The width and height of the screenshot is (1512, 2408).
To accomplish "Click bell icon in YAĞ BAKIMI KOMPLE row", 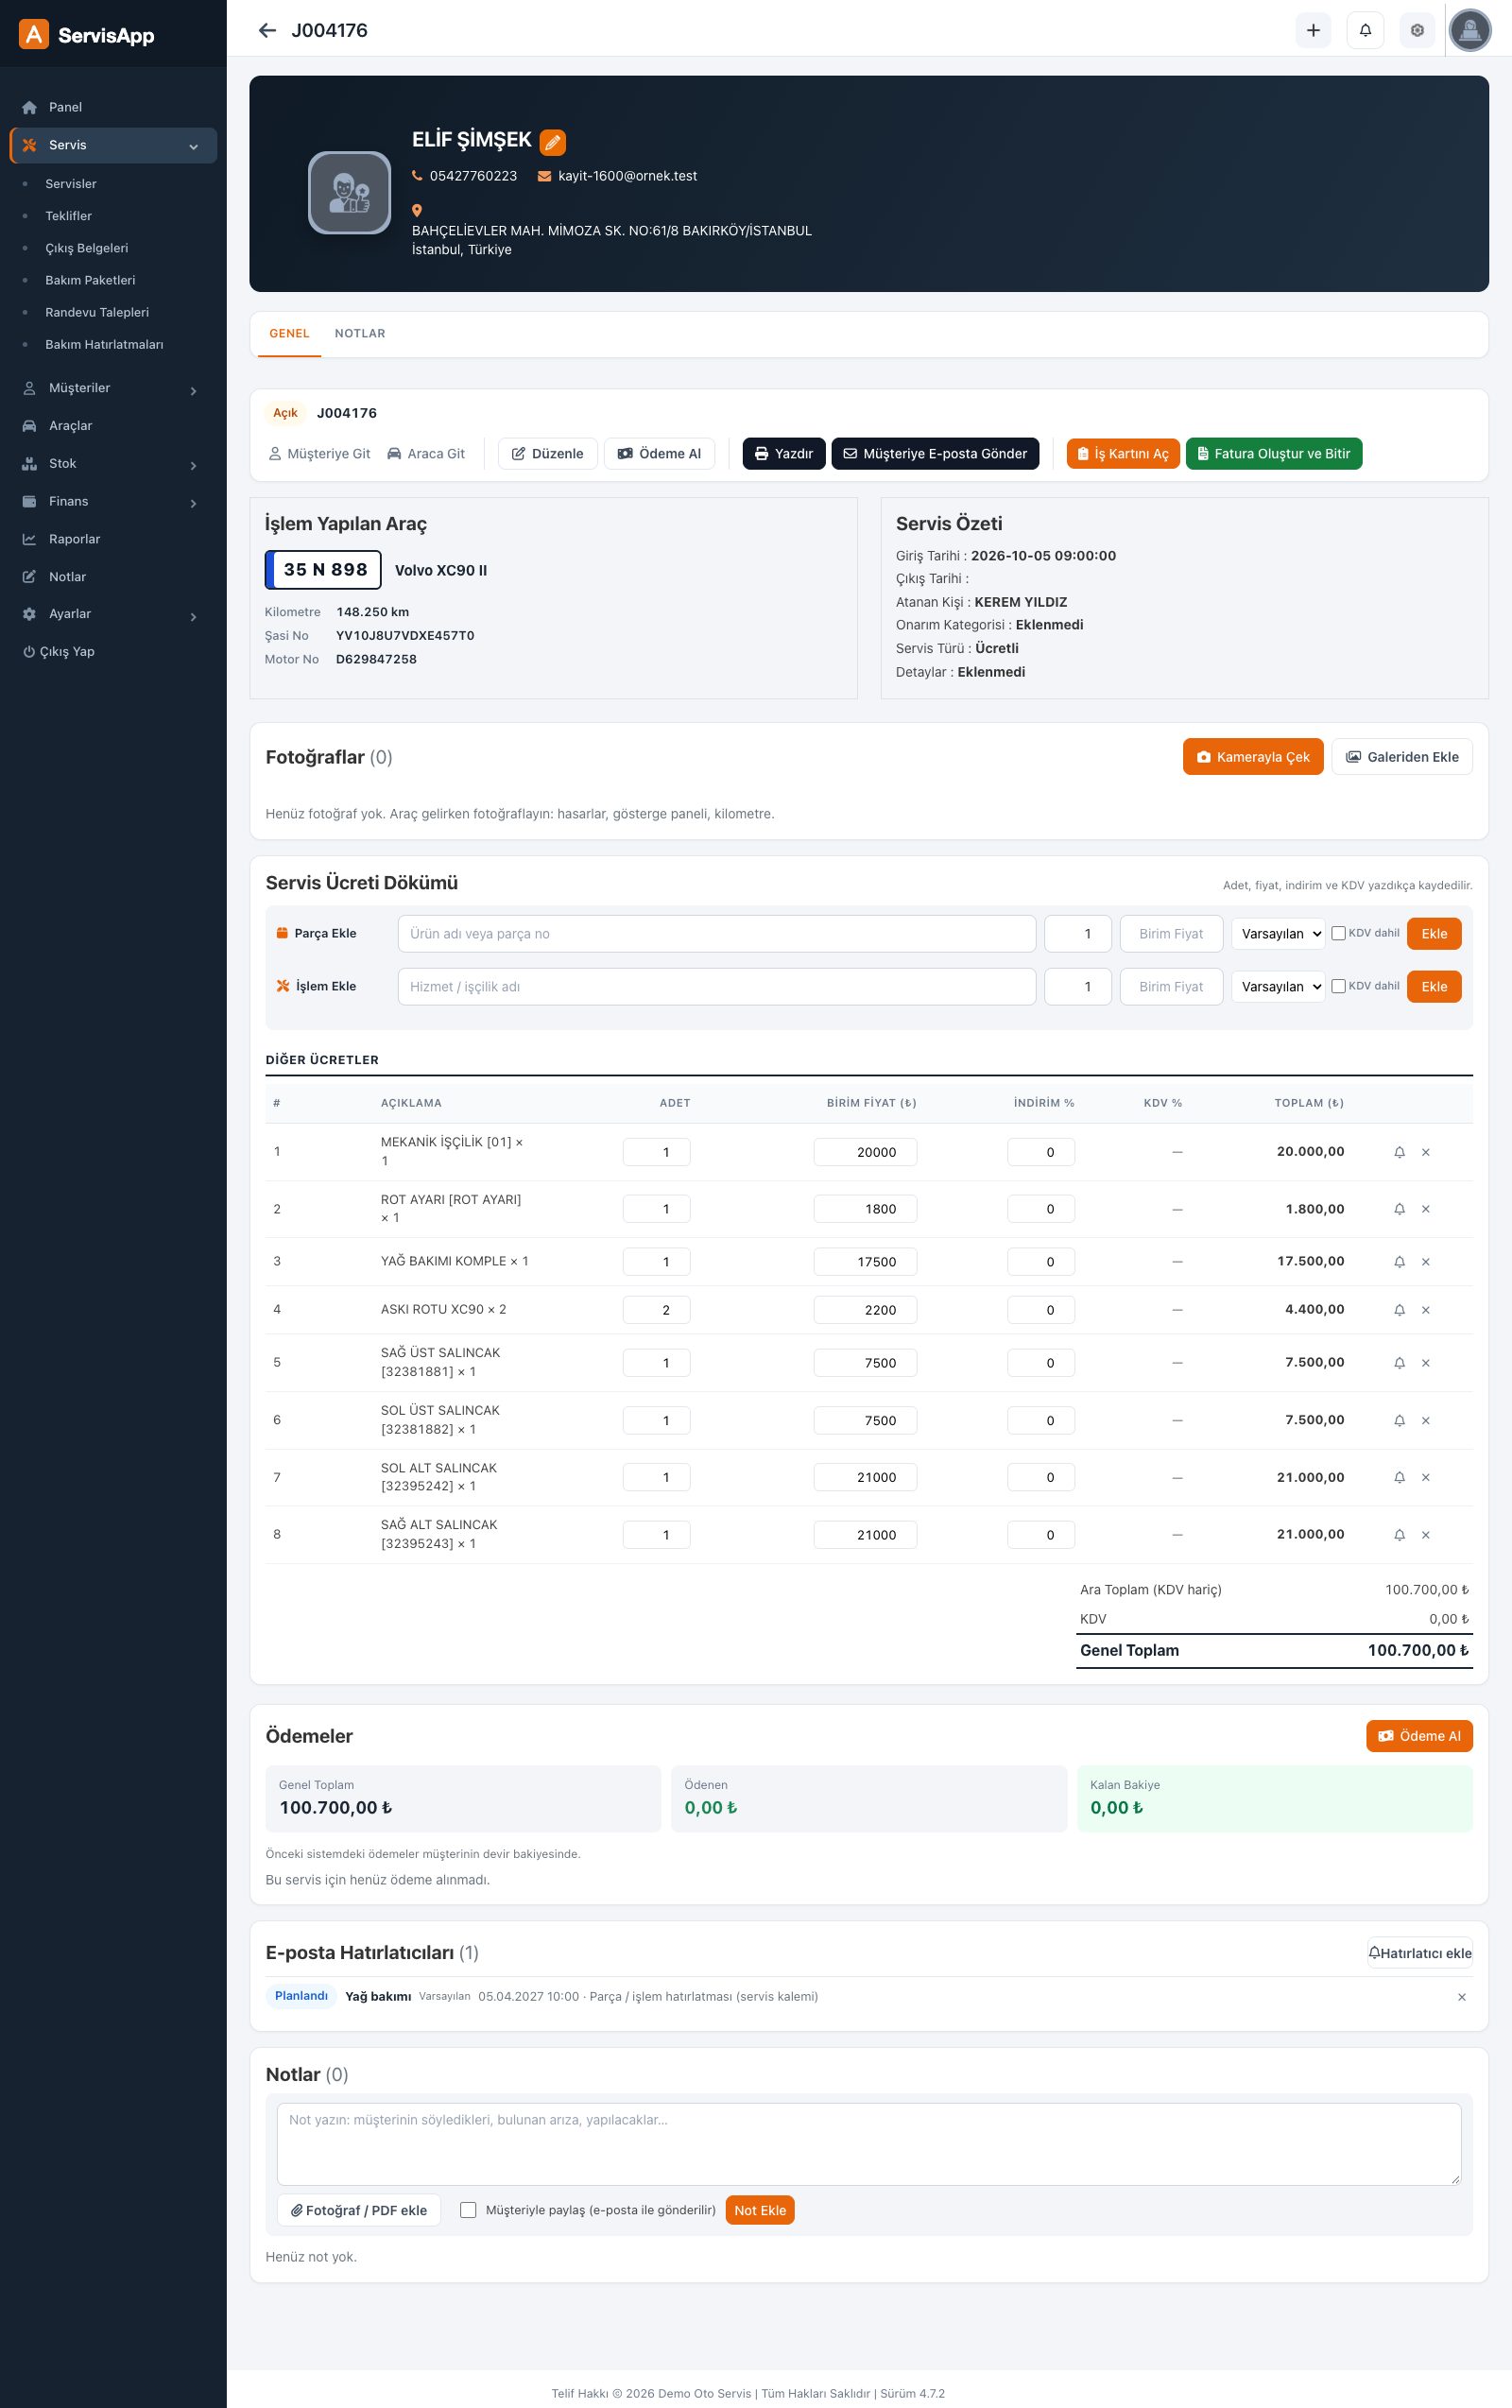I will [x=1399, y=1262].
